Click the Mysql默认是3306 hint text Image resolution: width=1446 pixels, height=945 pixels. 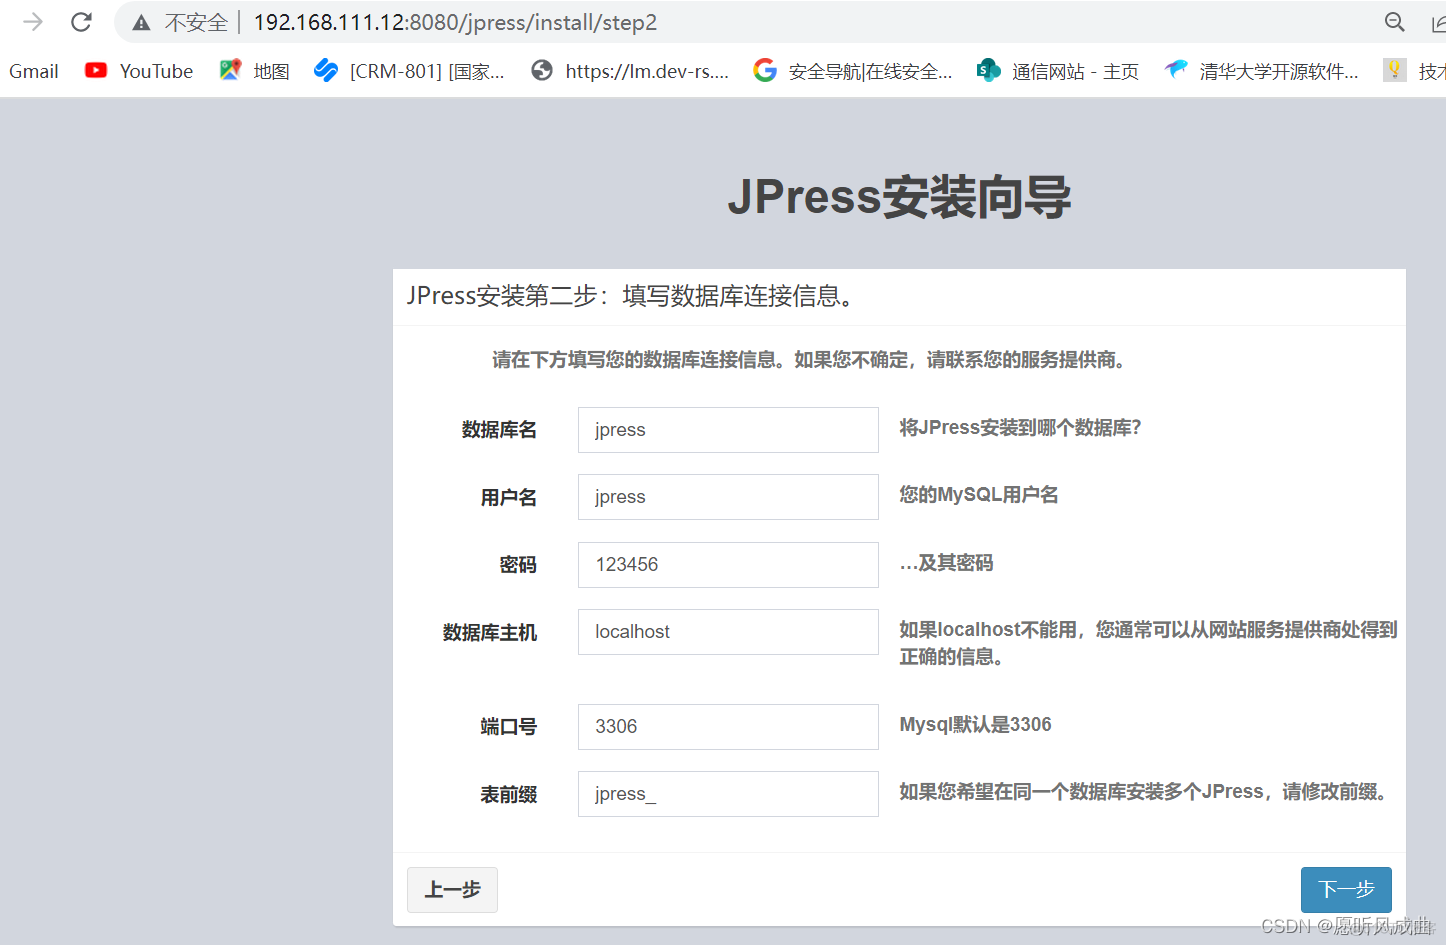975,725
